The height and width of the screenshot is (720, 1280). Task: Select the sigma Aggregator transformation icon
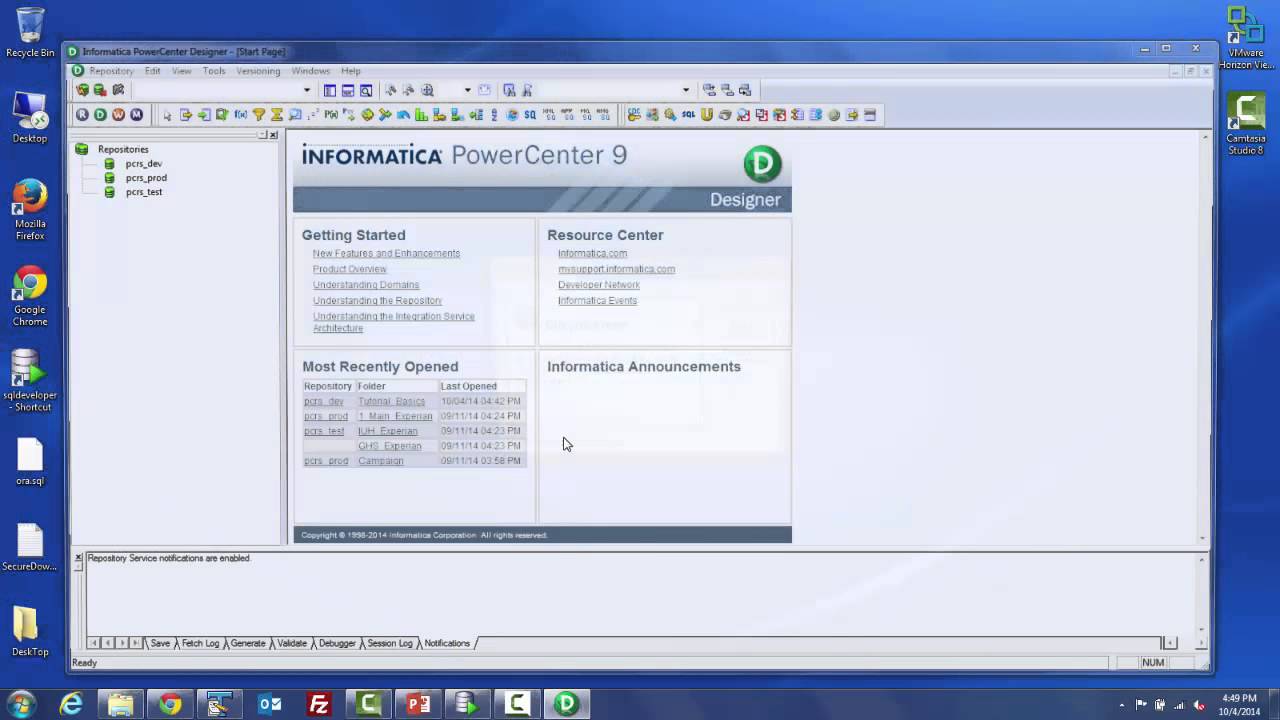[x=276, y=115]
